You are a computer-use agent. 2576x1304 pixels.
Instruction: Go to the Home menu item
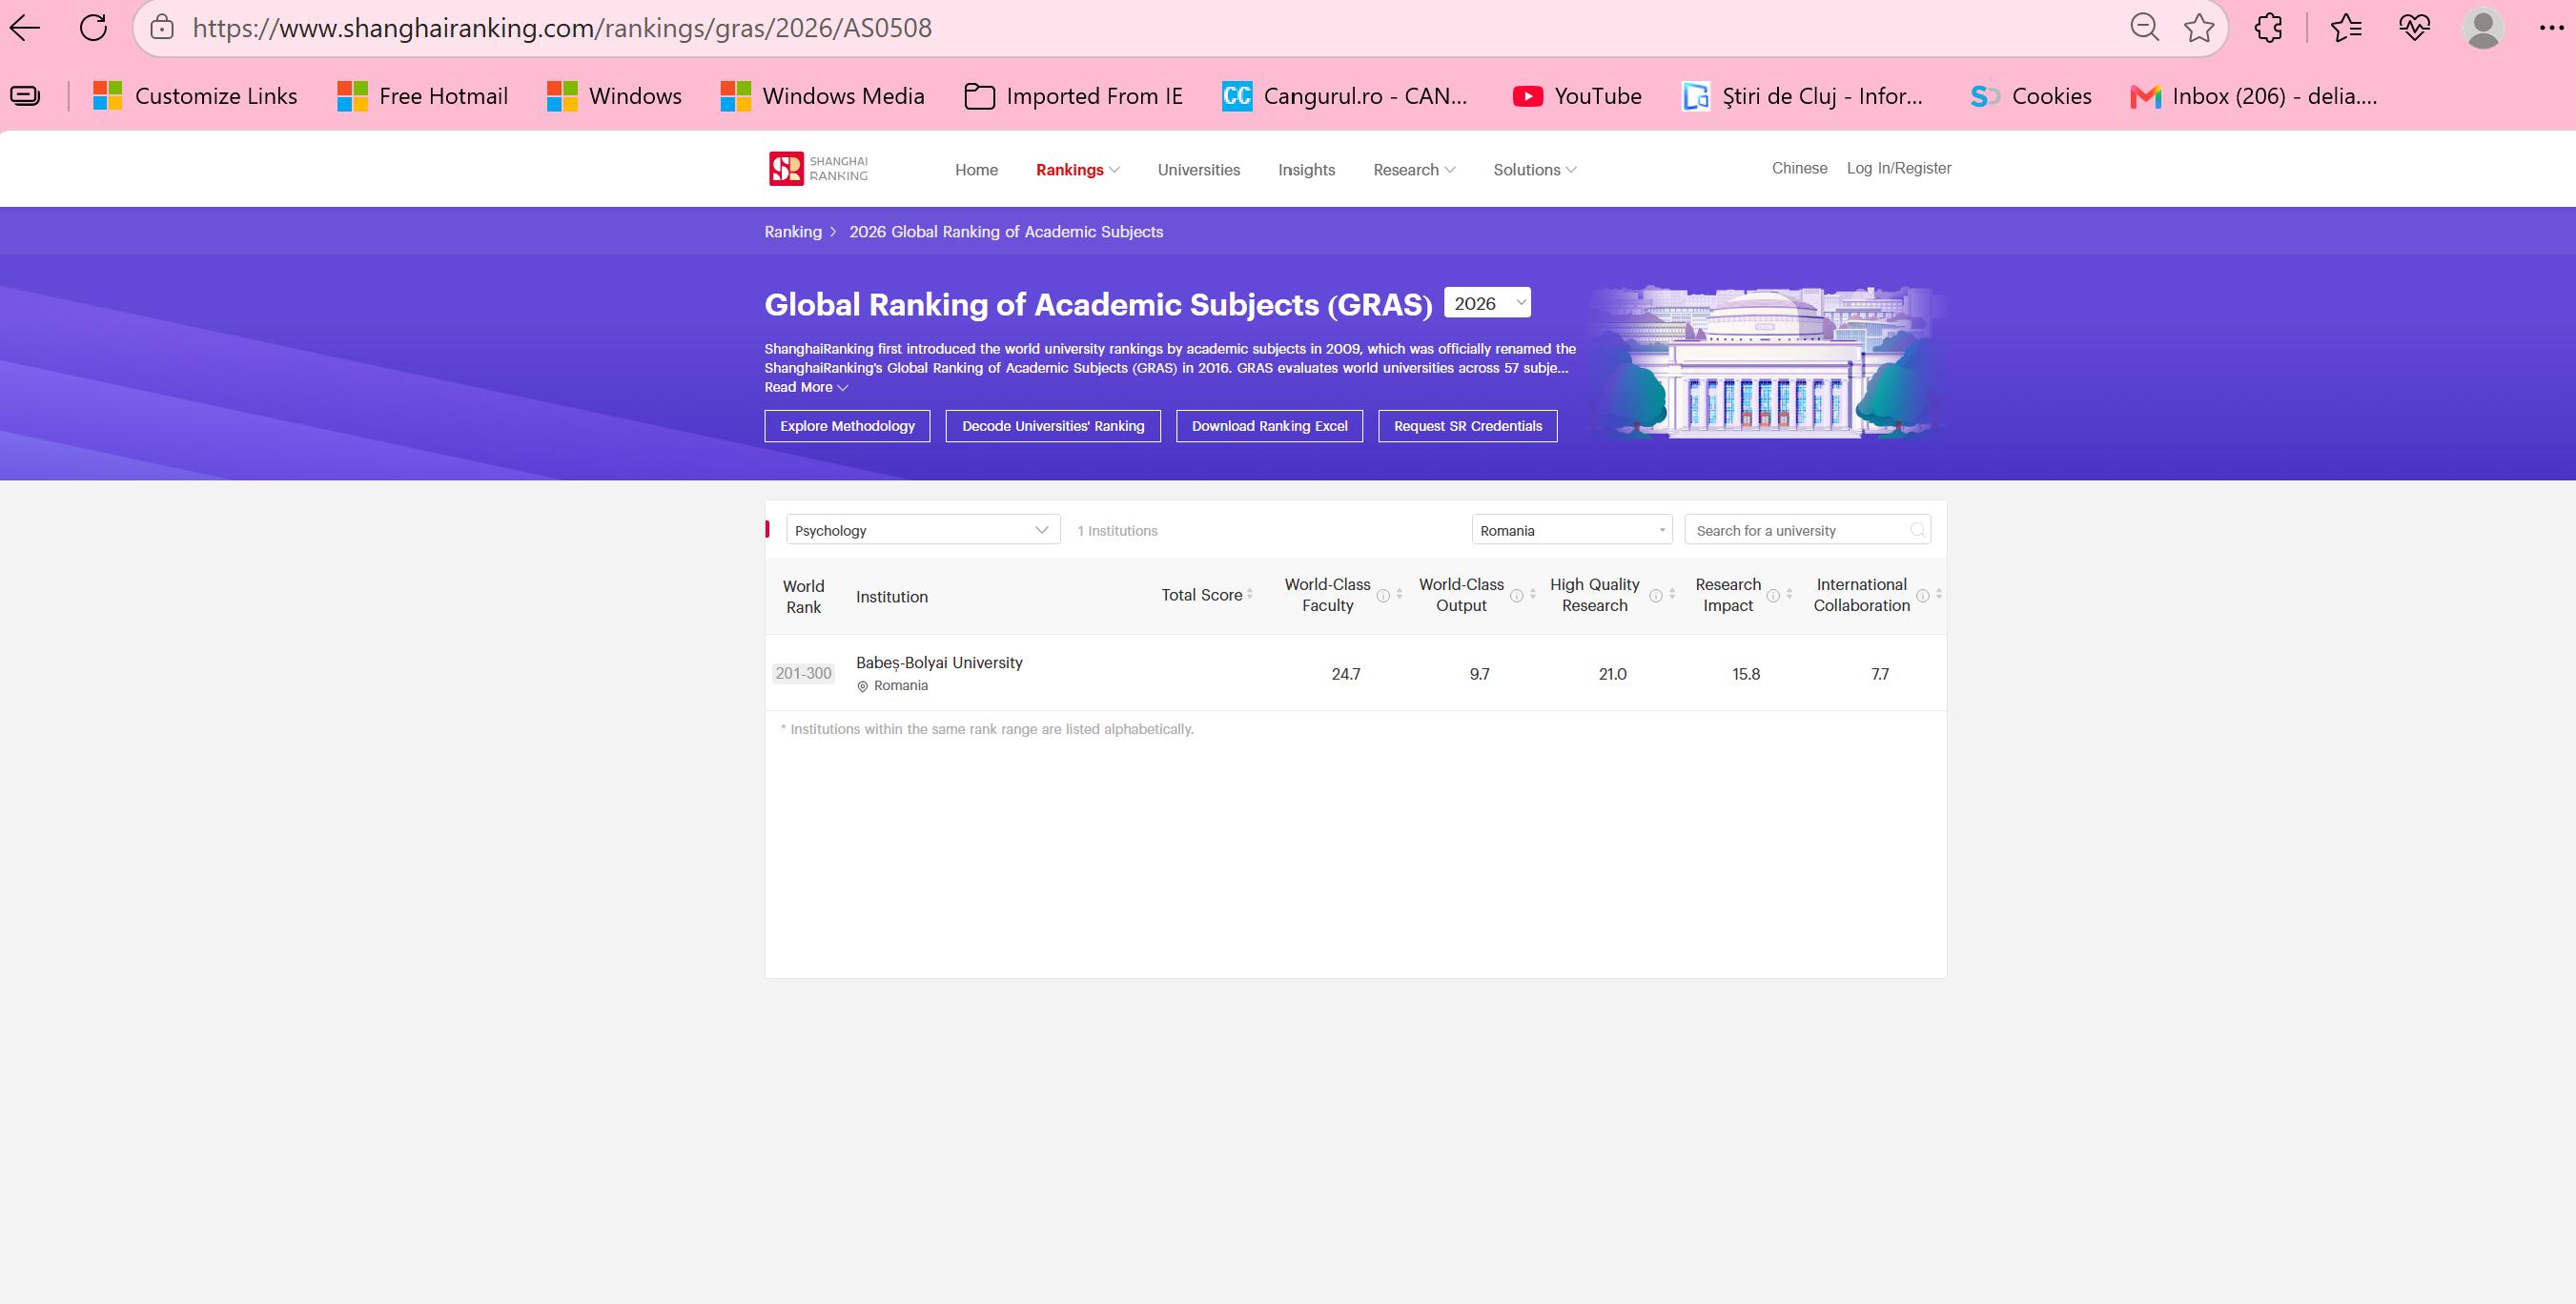(976, 170)
